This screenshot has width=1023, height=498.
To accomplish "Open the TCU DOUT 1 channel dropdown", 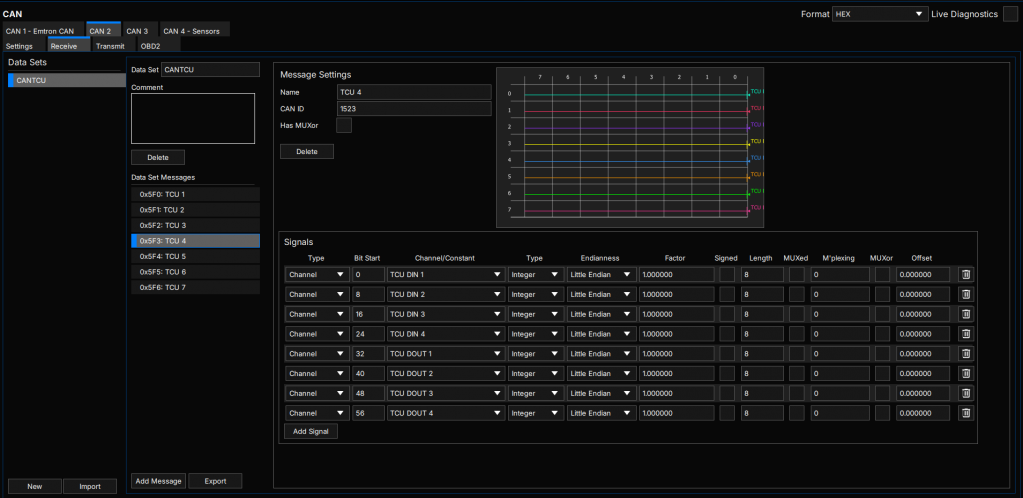I will (x=444, y=354).
